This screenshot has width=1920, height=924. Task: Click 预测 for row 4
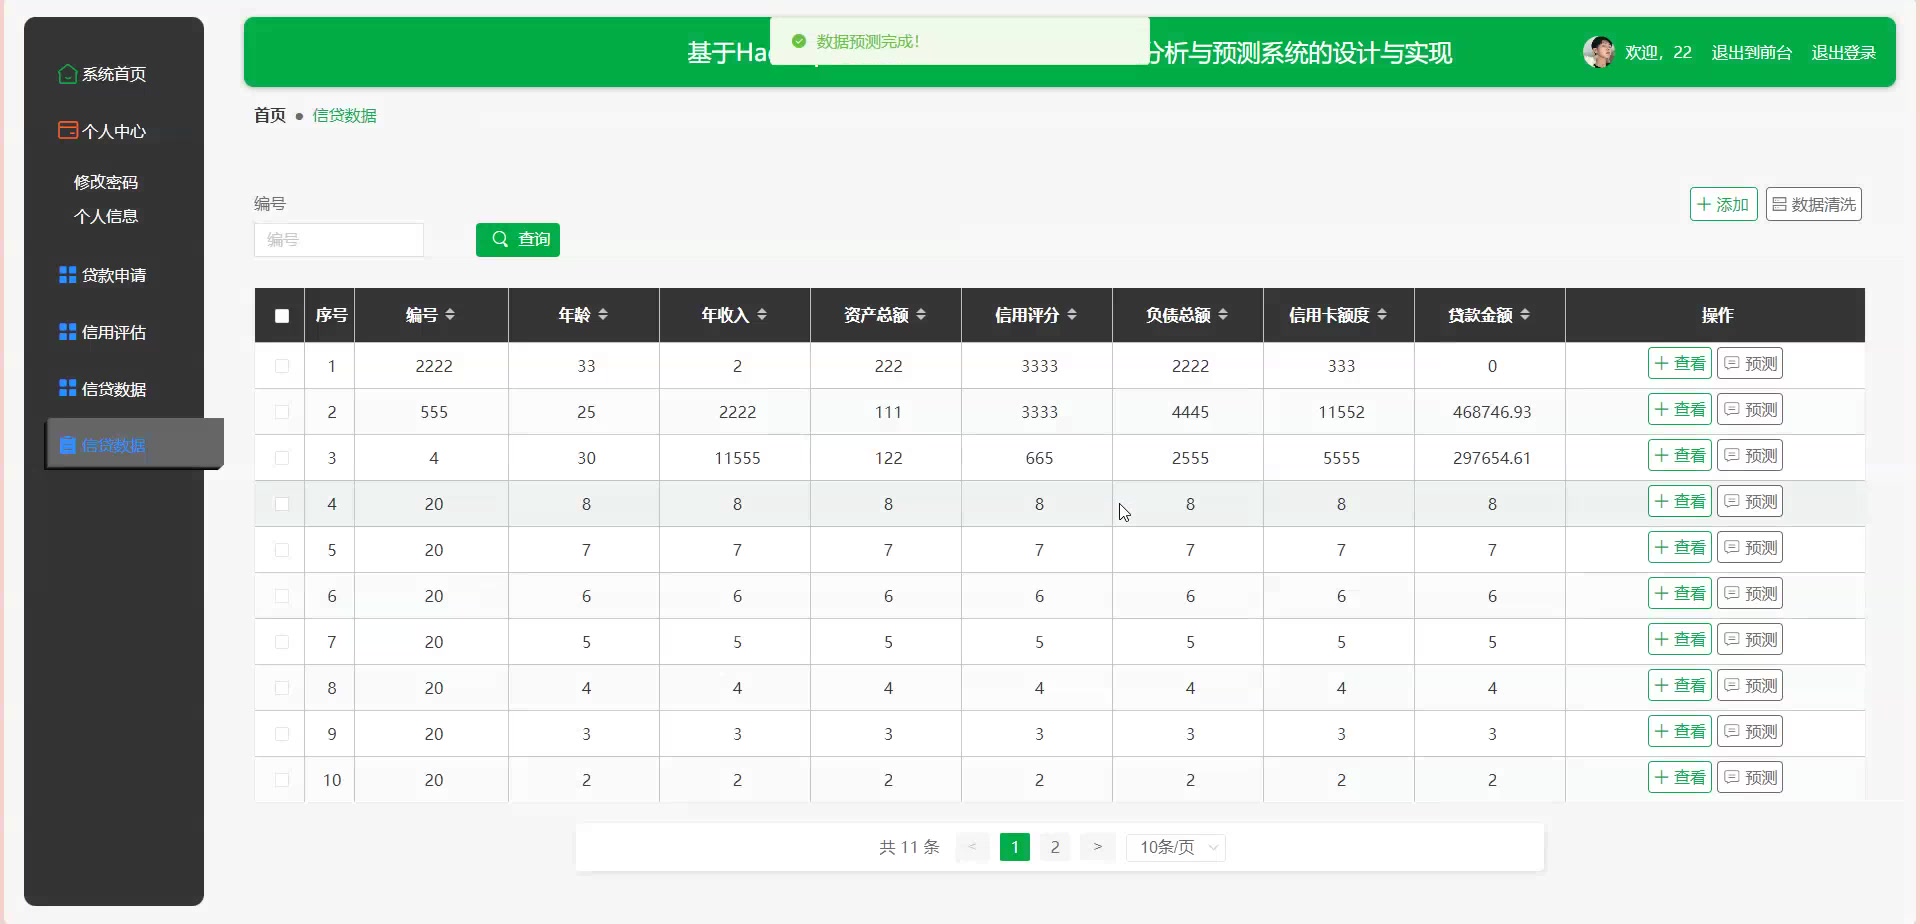tap(1750, 502)
